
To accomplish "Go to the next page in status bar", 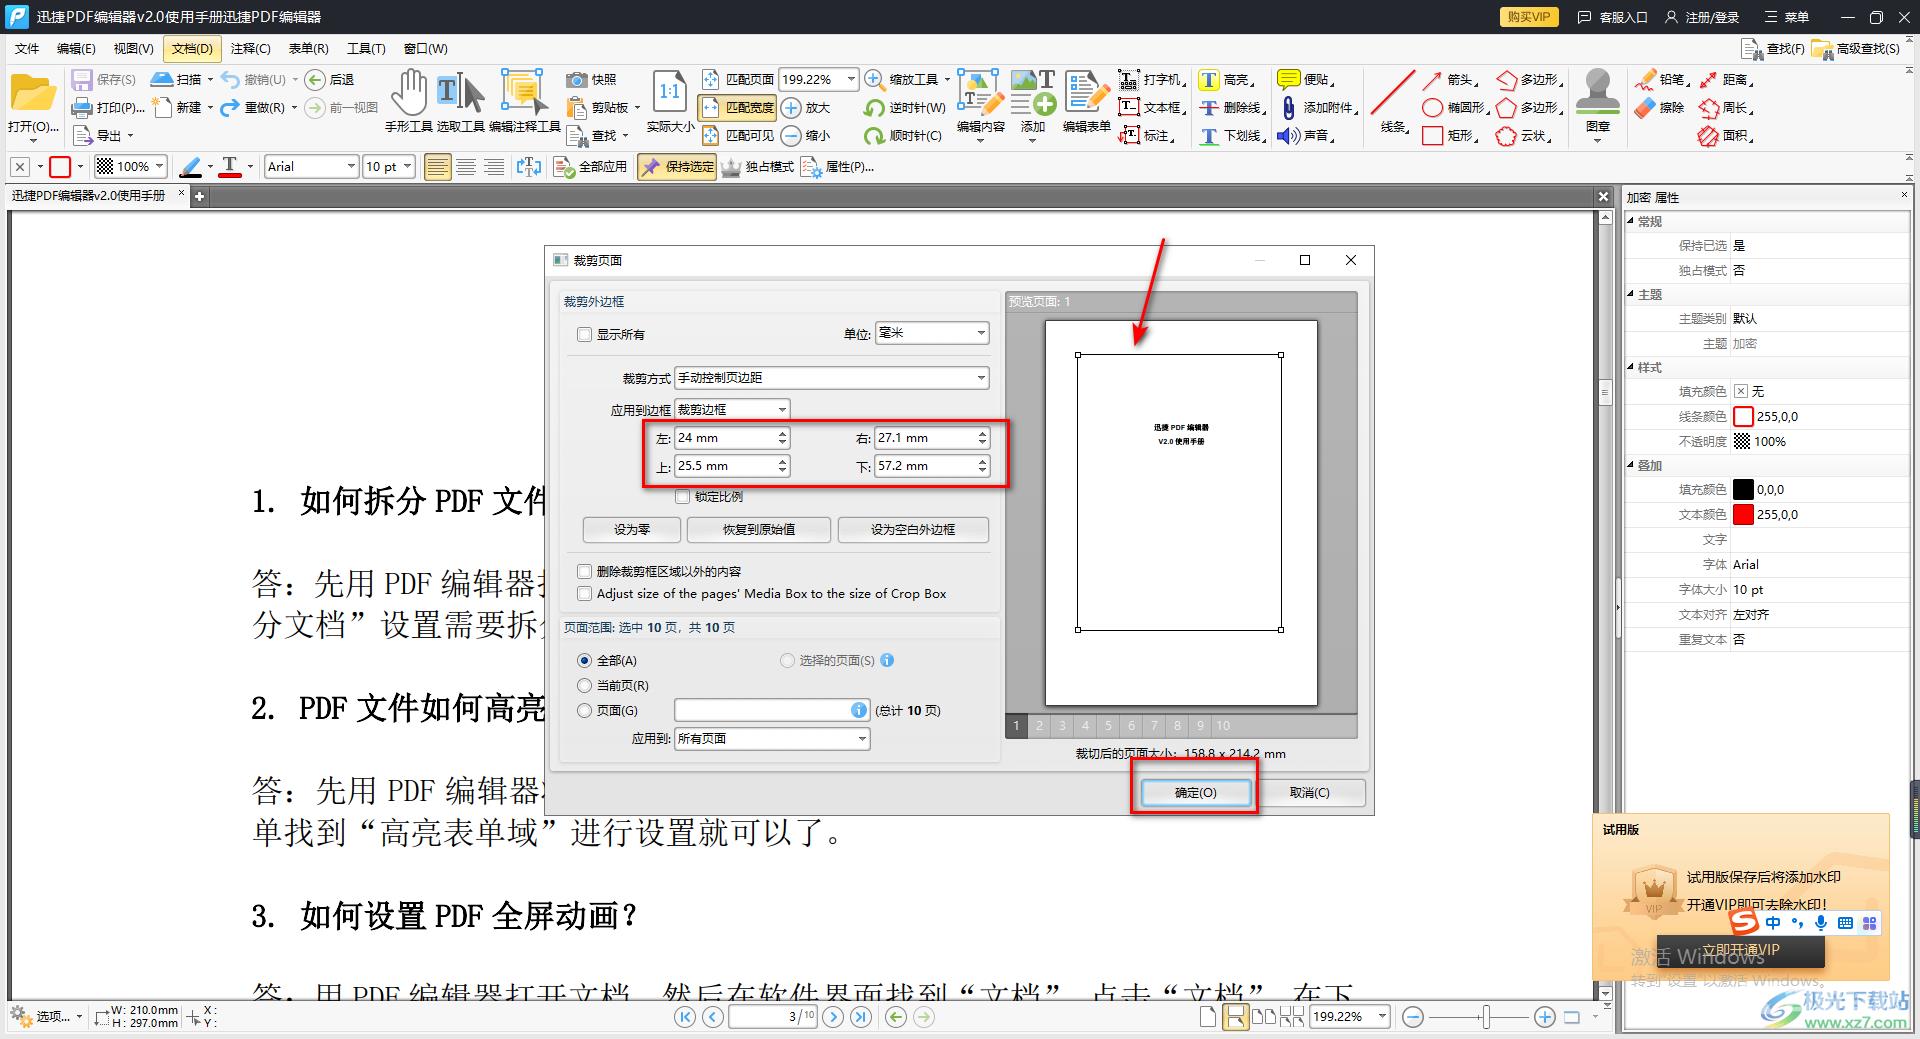I will [833, 1017].
